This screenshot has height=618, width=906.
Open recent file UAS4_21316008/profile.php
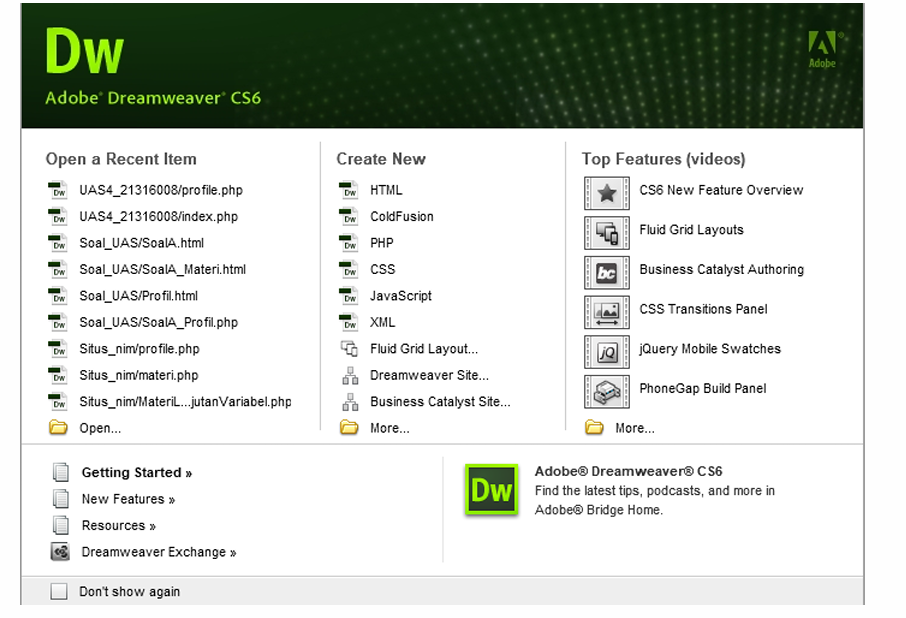(161, 190)
